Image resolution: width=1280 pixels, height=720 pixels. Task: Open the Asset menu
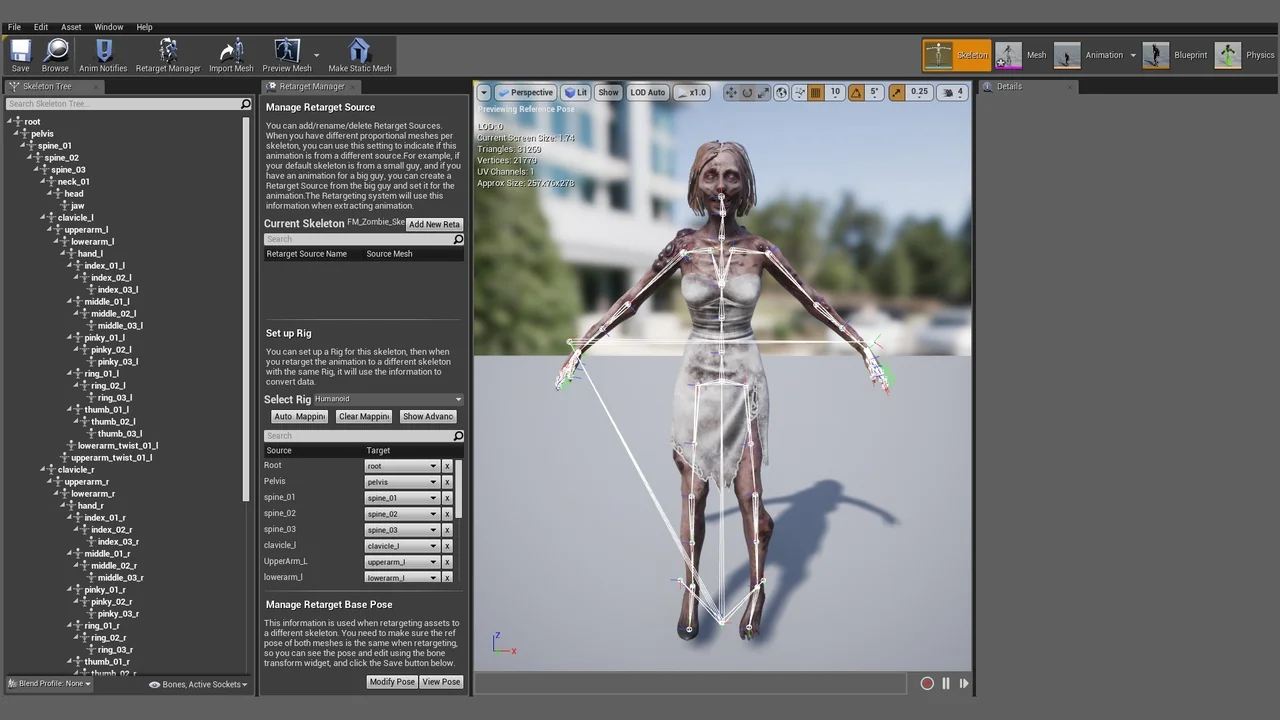click(71, 27)
